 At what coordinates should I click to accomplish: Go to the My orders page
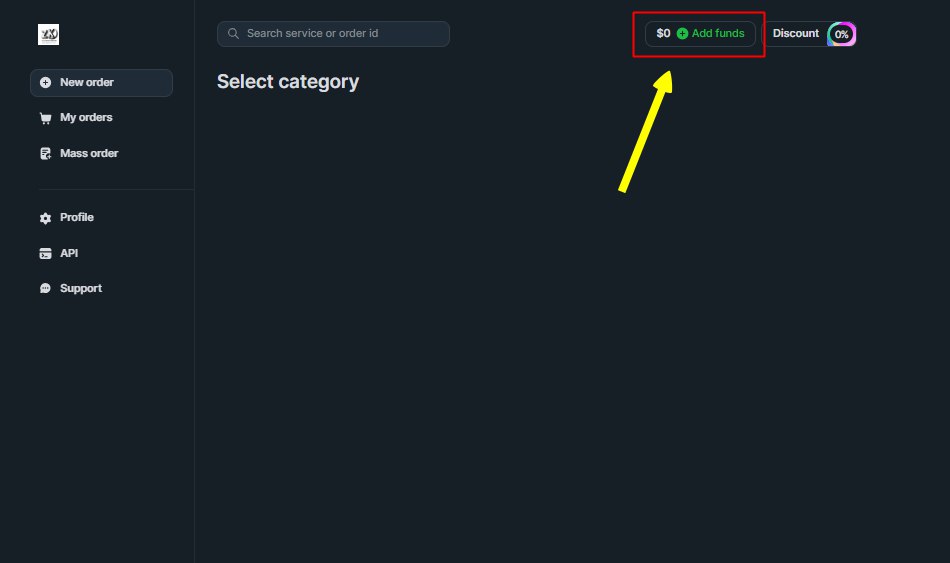coord(86,118)
